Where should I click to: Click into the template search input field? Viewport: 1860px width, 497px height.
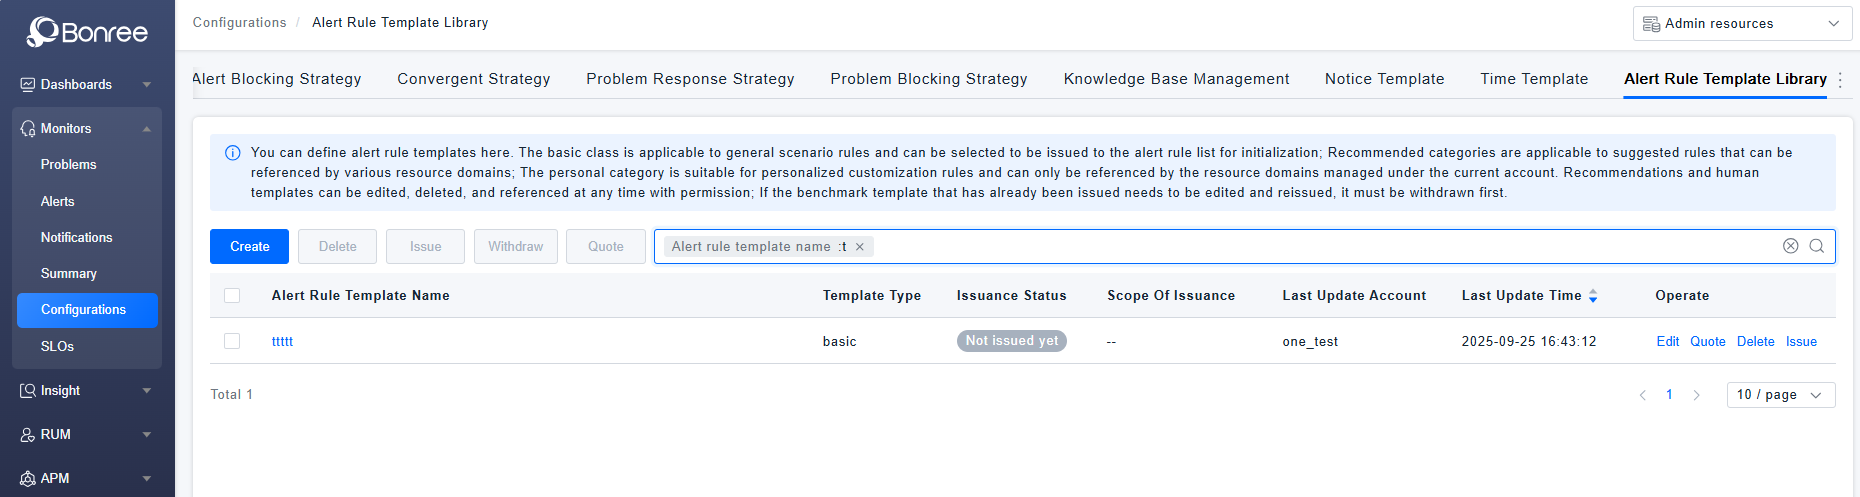pos(1300,246)
